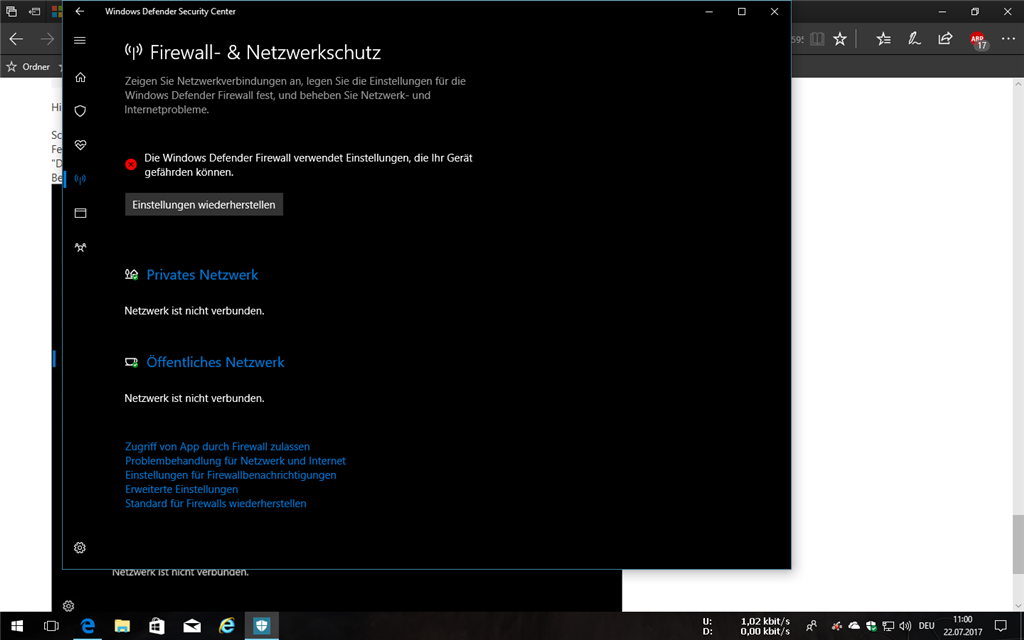Open People icon in system tray
1024x640 pixels.
coord(811,626)
